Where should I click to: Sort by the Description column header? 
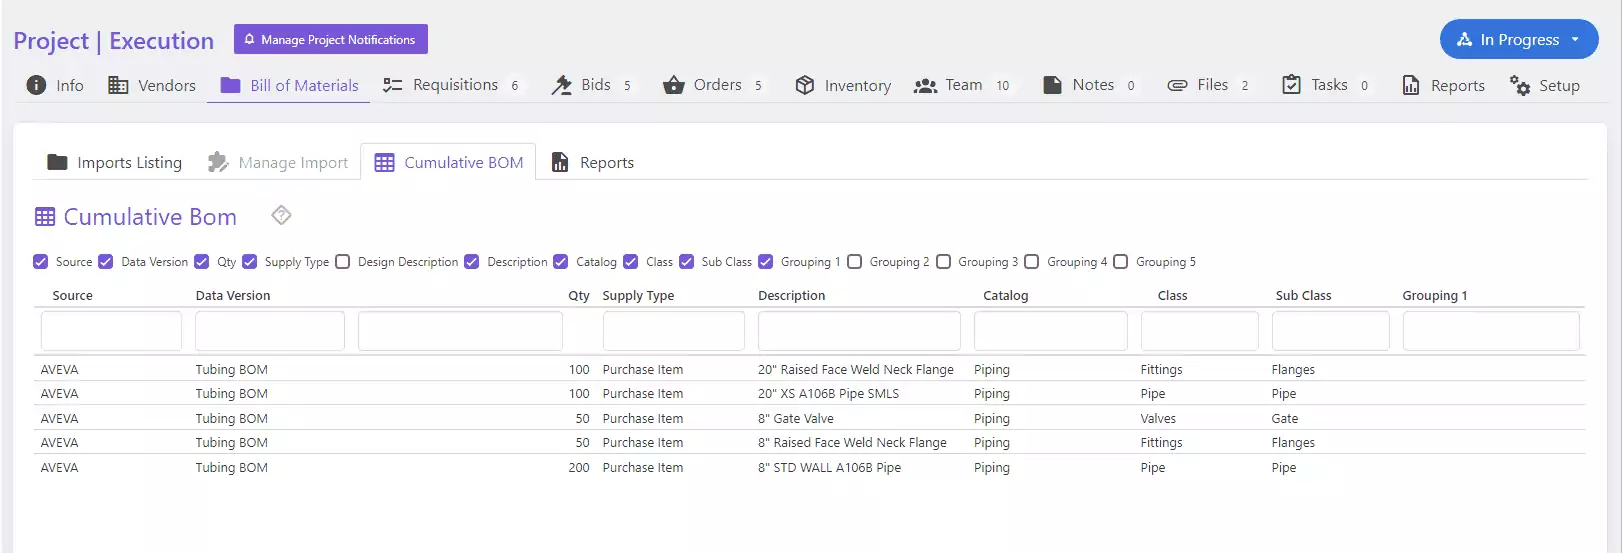point(792,296)
